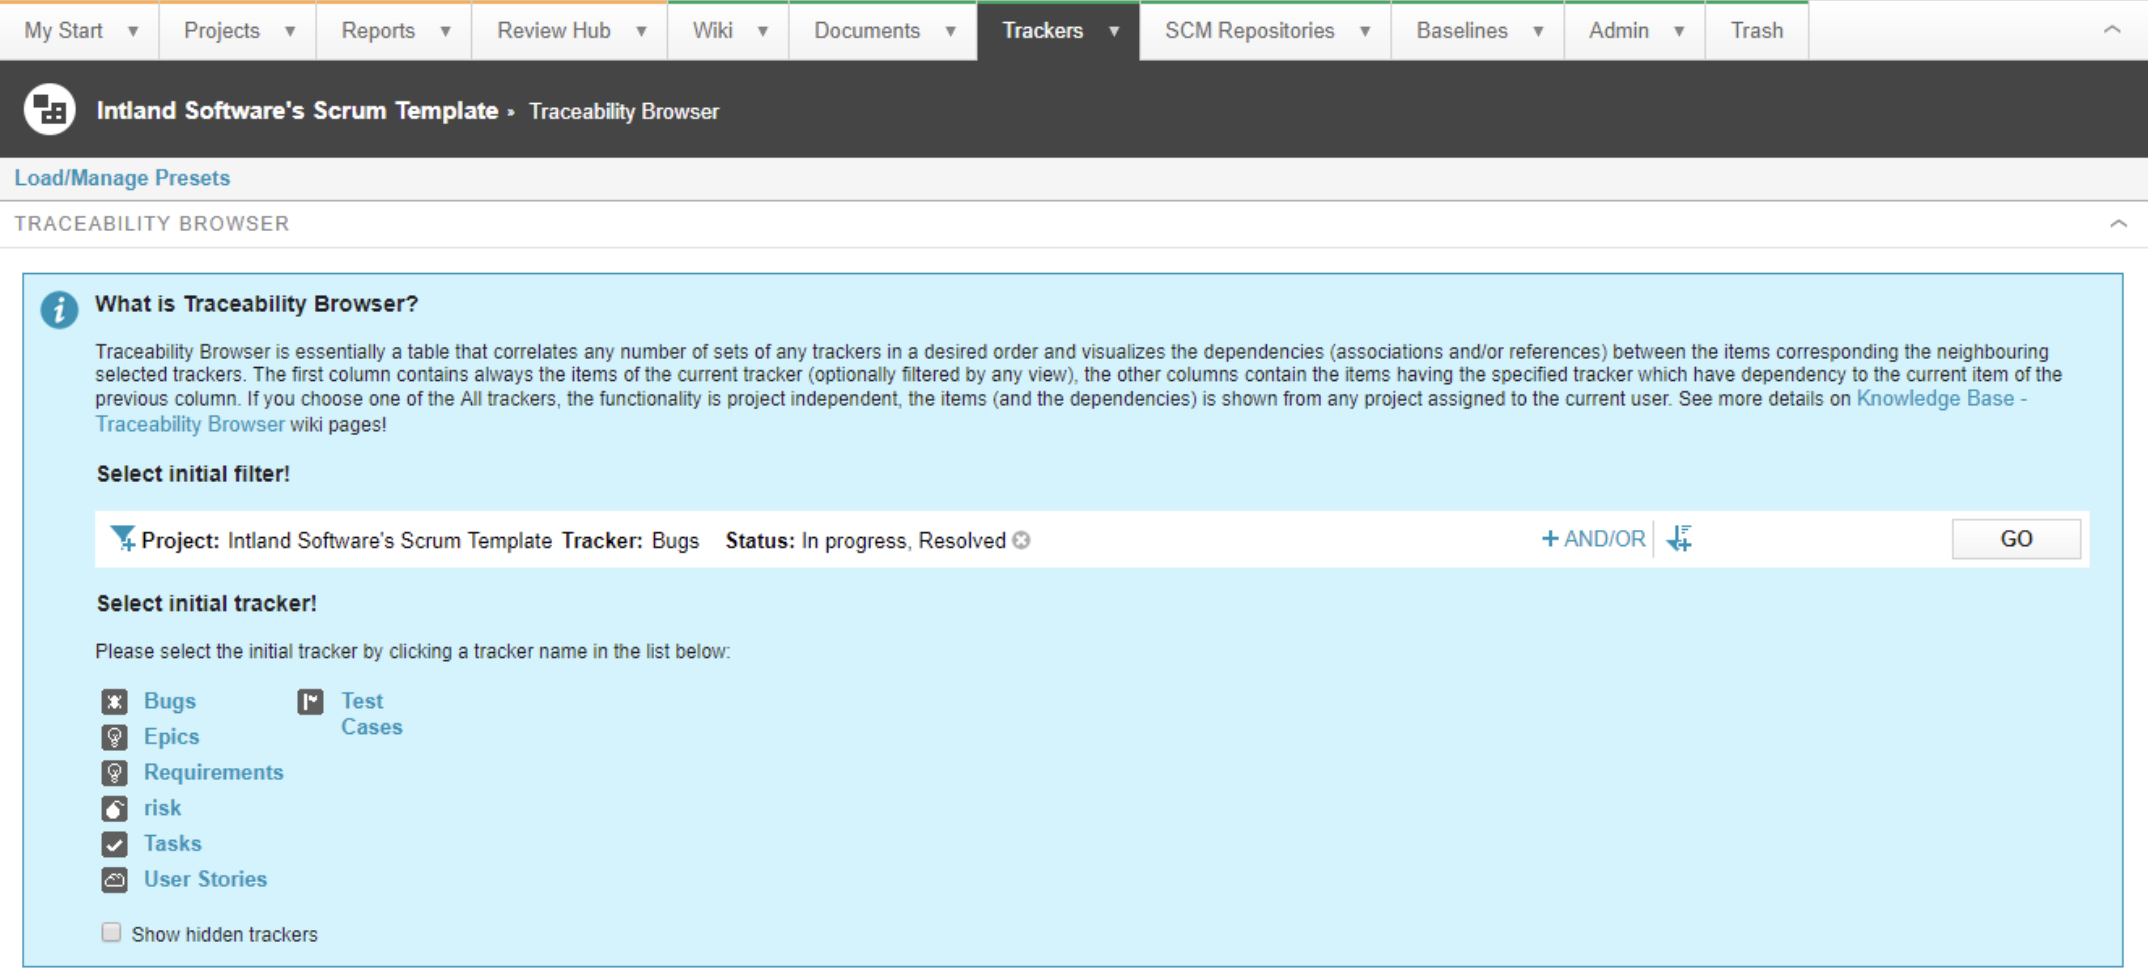Screen dimensions: 2148x970
Task: Expand the Review Hub dropdown arrow
Action: coord(641,31)
